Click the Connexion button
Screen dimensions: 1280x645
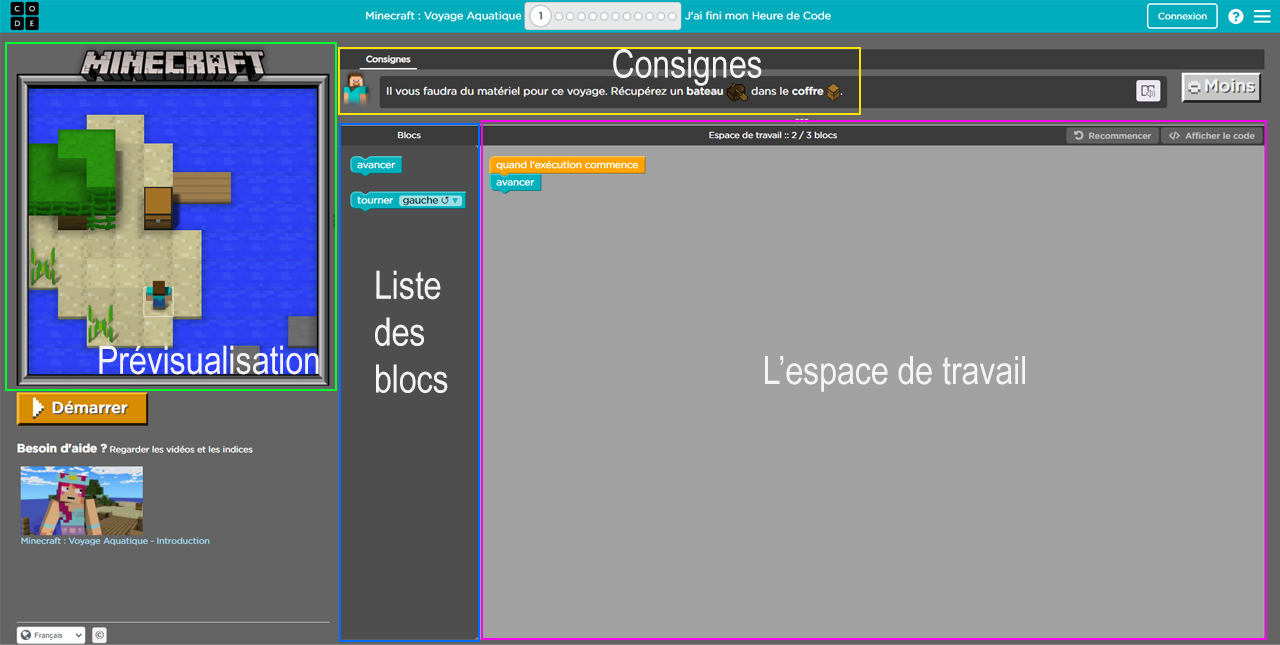[1181, 16]
